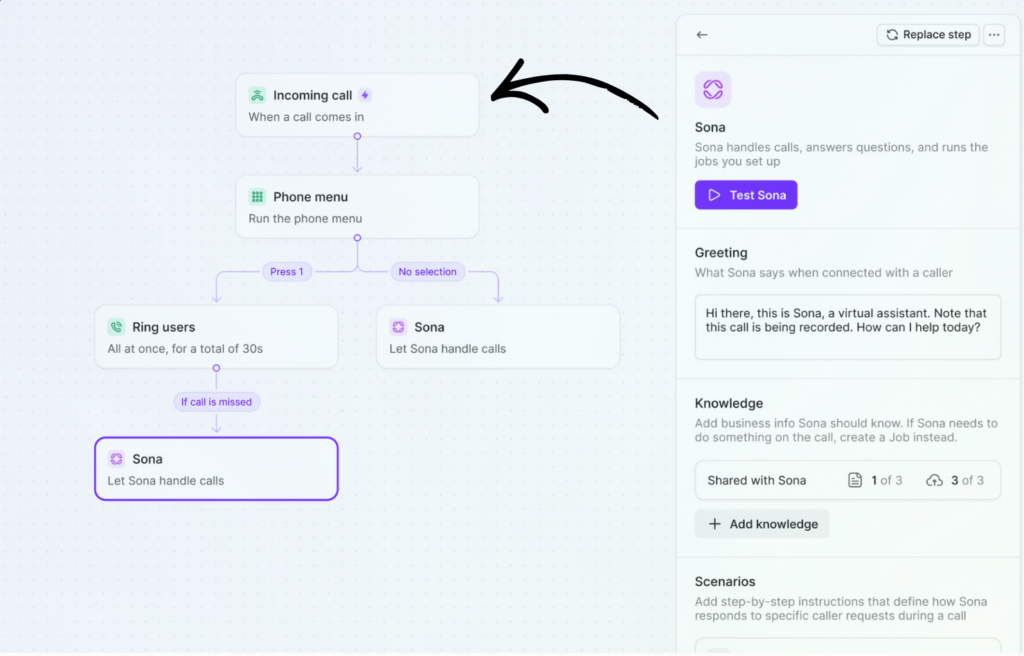Click Sona icon in the selected step

pos(117,459)
